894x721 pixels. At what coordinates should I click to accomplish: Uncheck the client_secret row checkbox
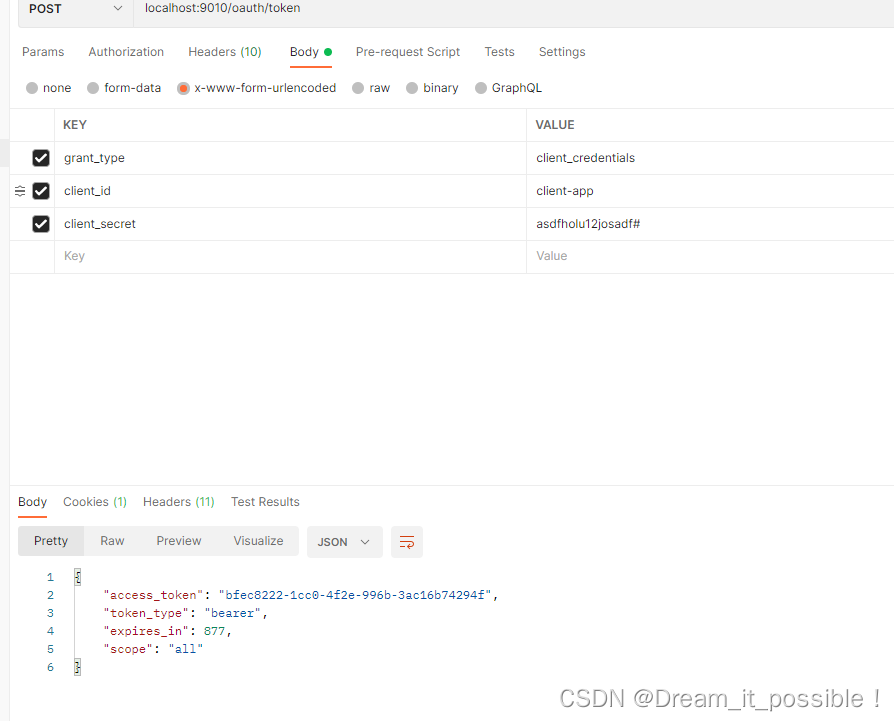point(41,224)
